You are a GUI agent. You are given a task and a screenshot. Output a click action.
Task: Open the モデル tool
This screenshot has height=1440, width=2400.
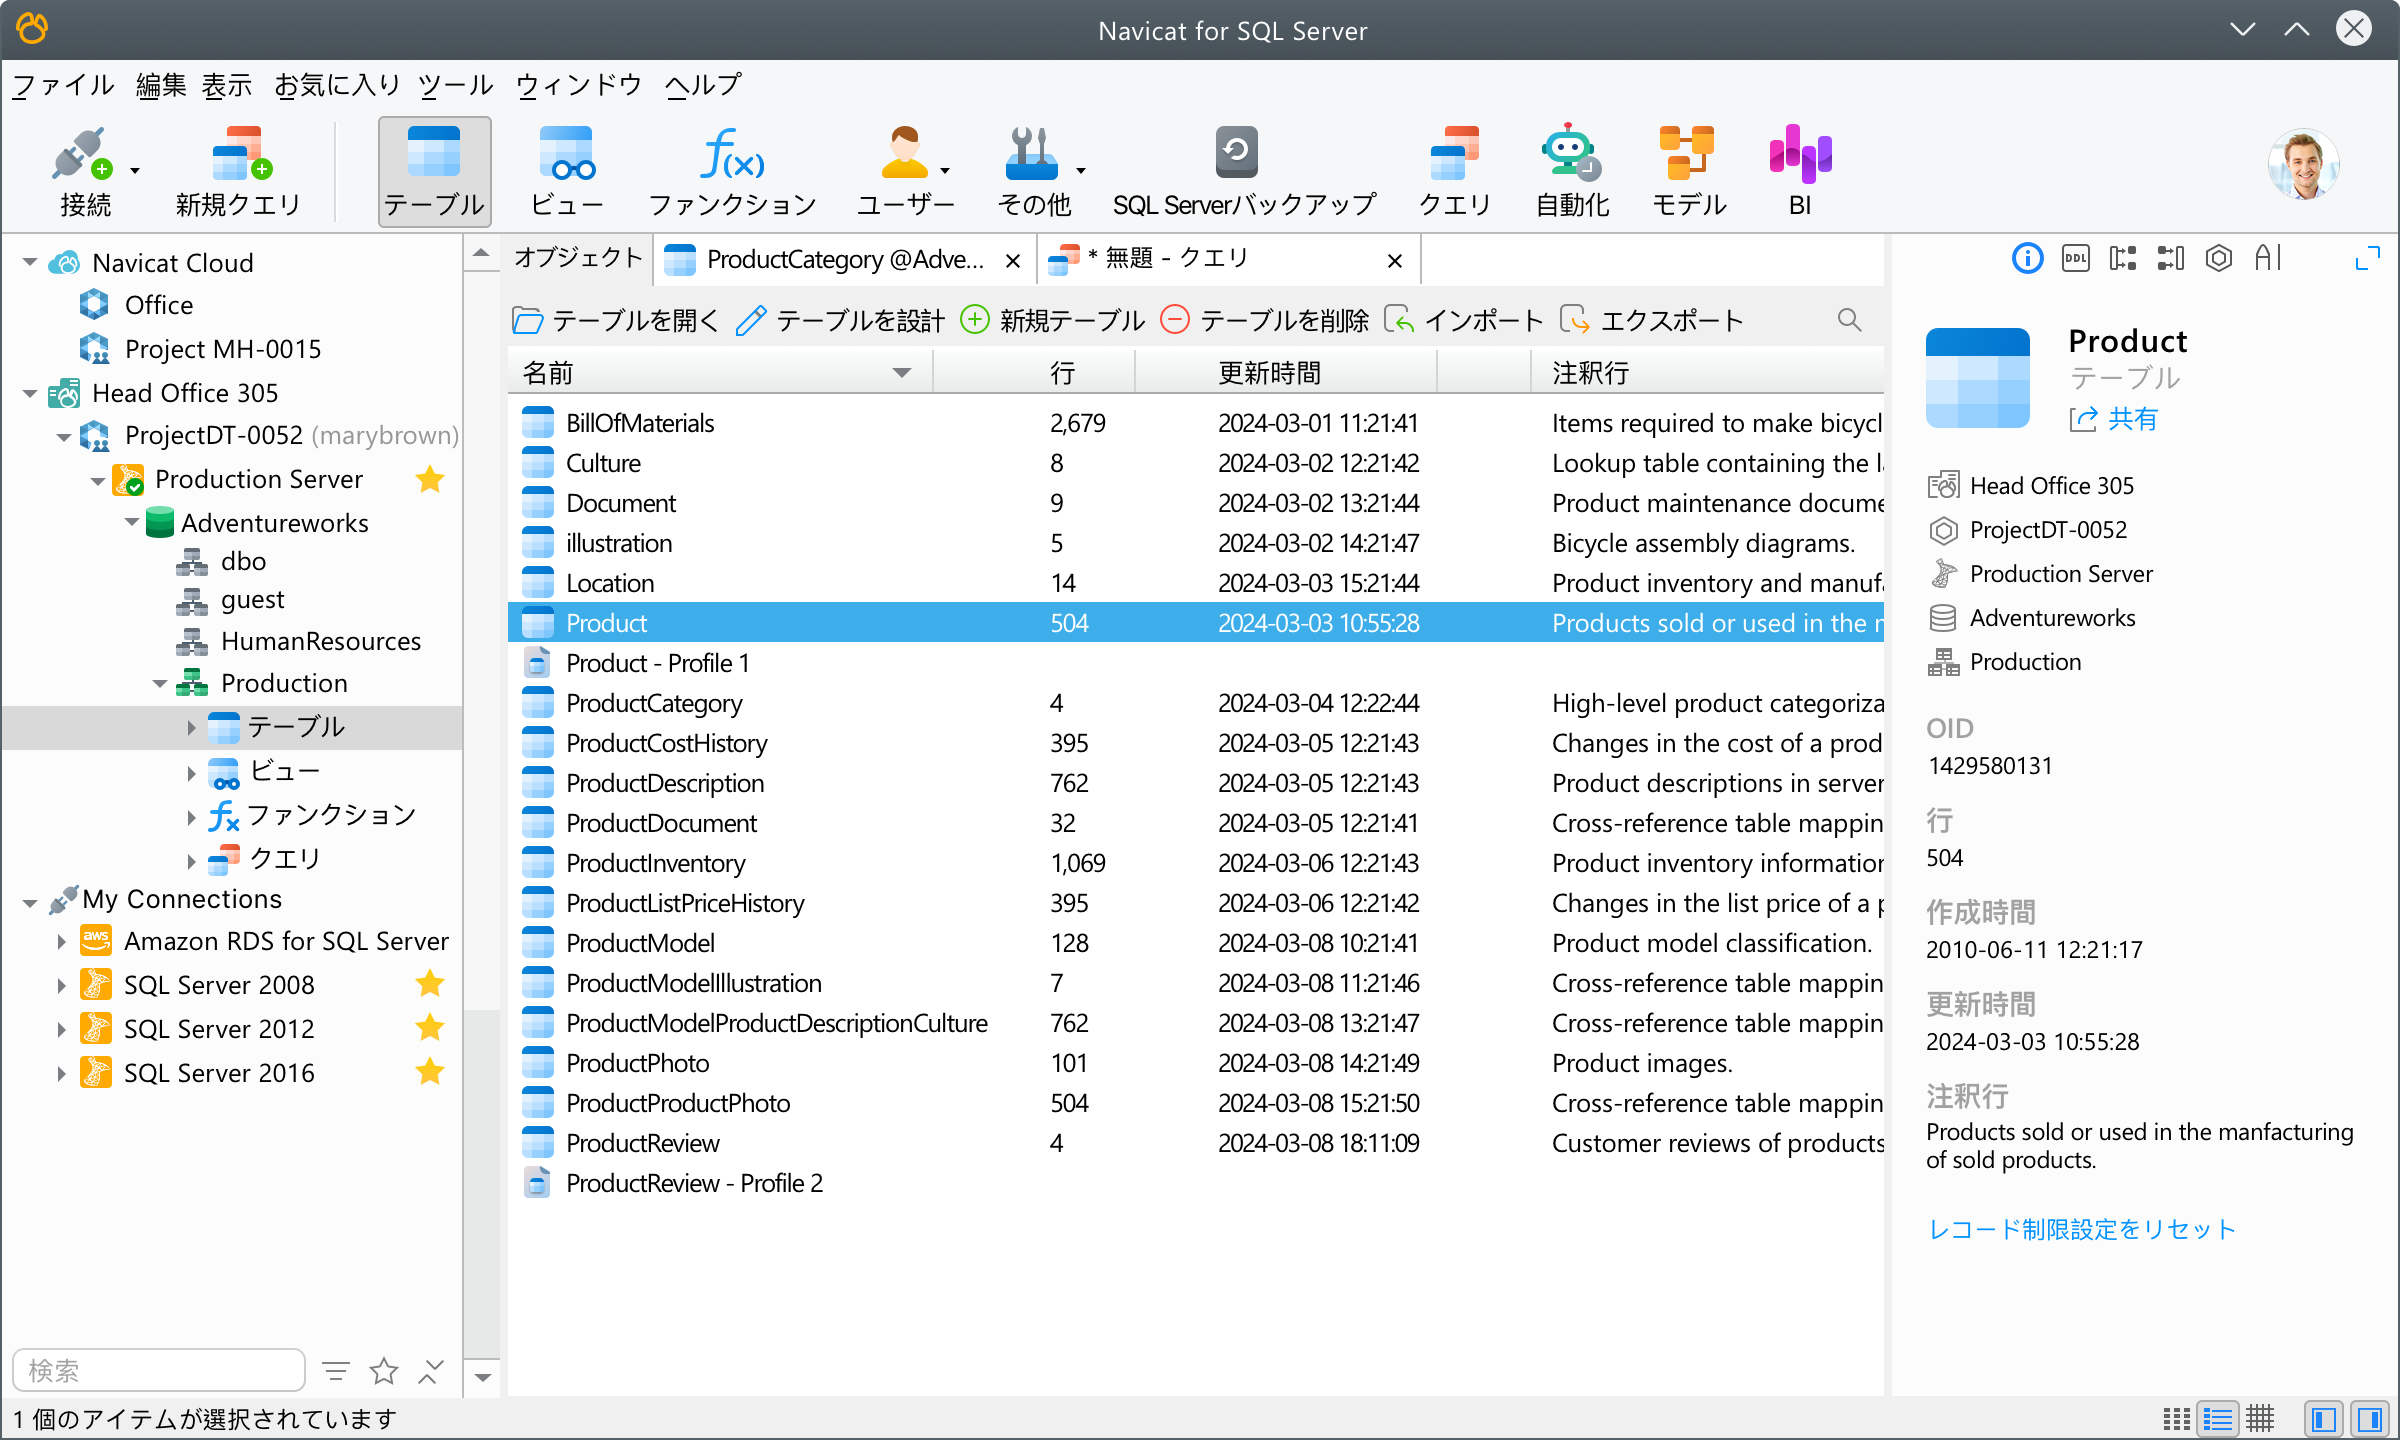pos(1689,172)
